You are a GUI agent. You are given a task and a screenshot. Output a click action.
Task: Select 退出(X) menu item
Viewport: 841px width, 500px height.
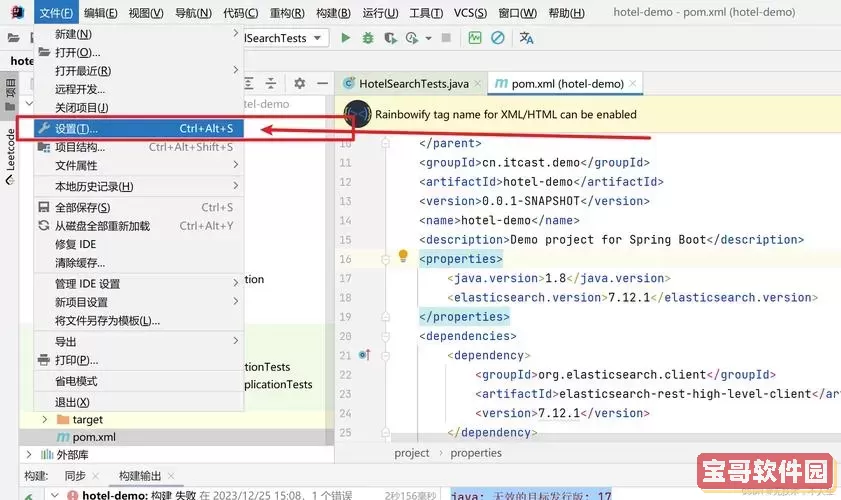tap(138, 402)
